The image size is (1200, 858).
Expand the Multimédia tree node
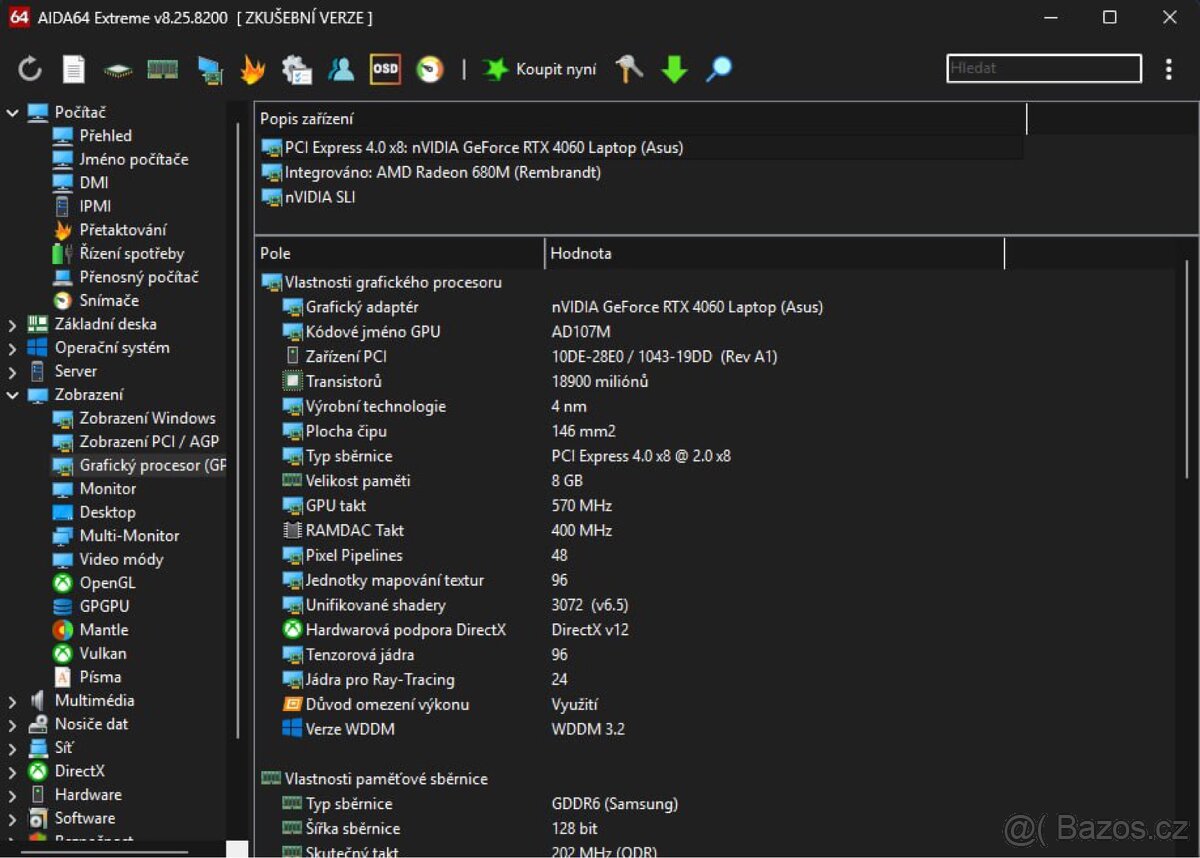12,701
